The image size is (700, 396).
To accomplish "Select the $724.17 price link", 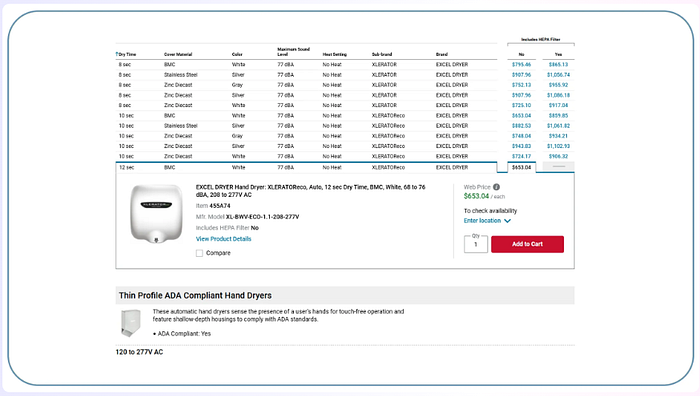I will coord(521,157).
